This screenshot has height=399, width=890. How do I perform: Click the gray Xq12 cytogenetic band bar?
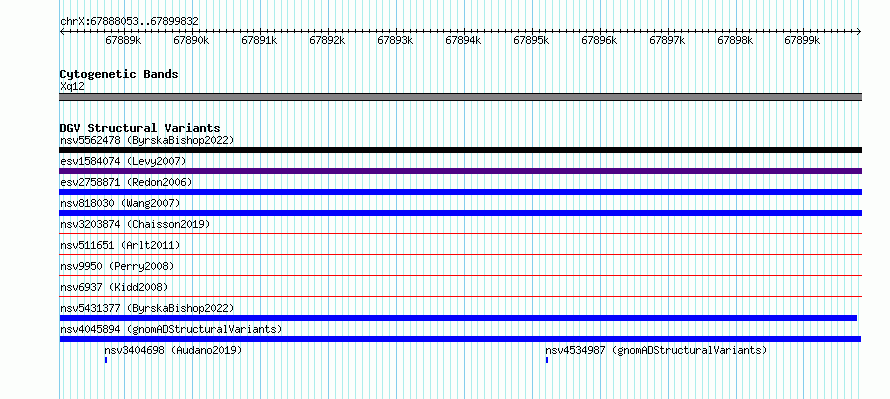click(460, 97)
